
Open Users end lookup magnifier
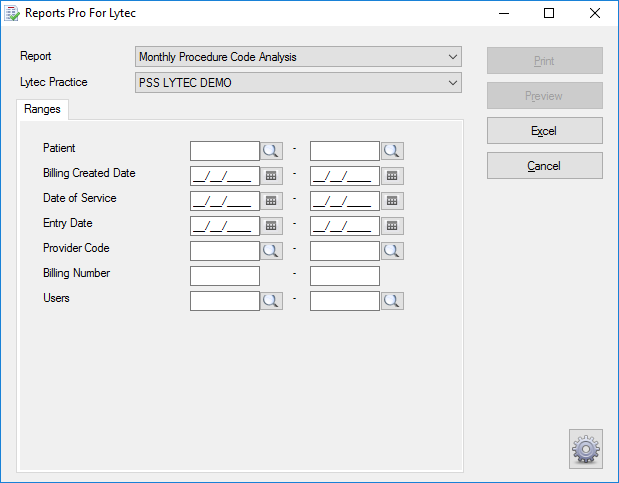392,301
